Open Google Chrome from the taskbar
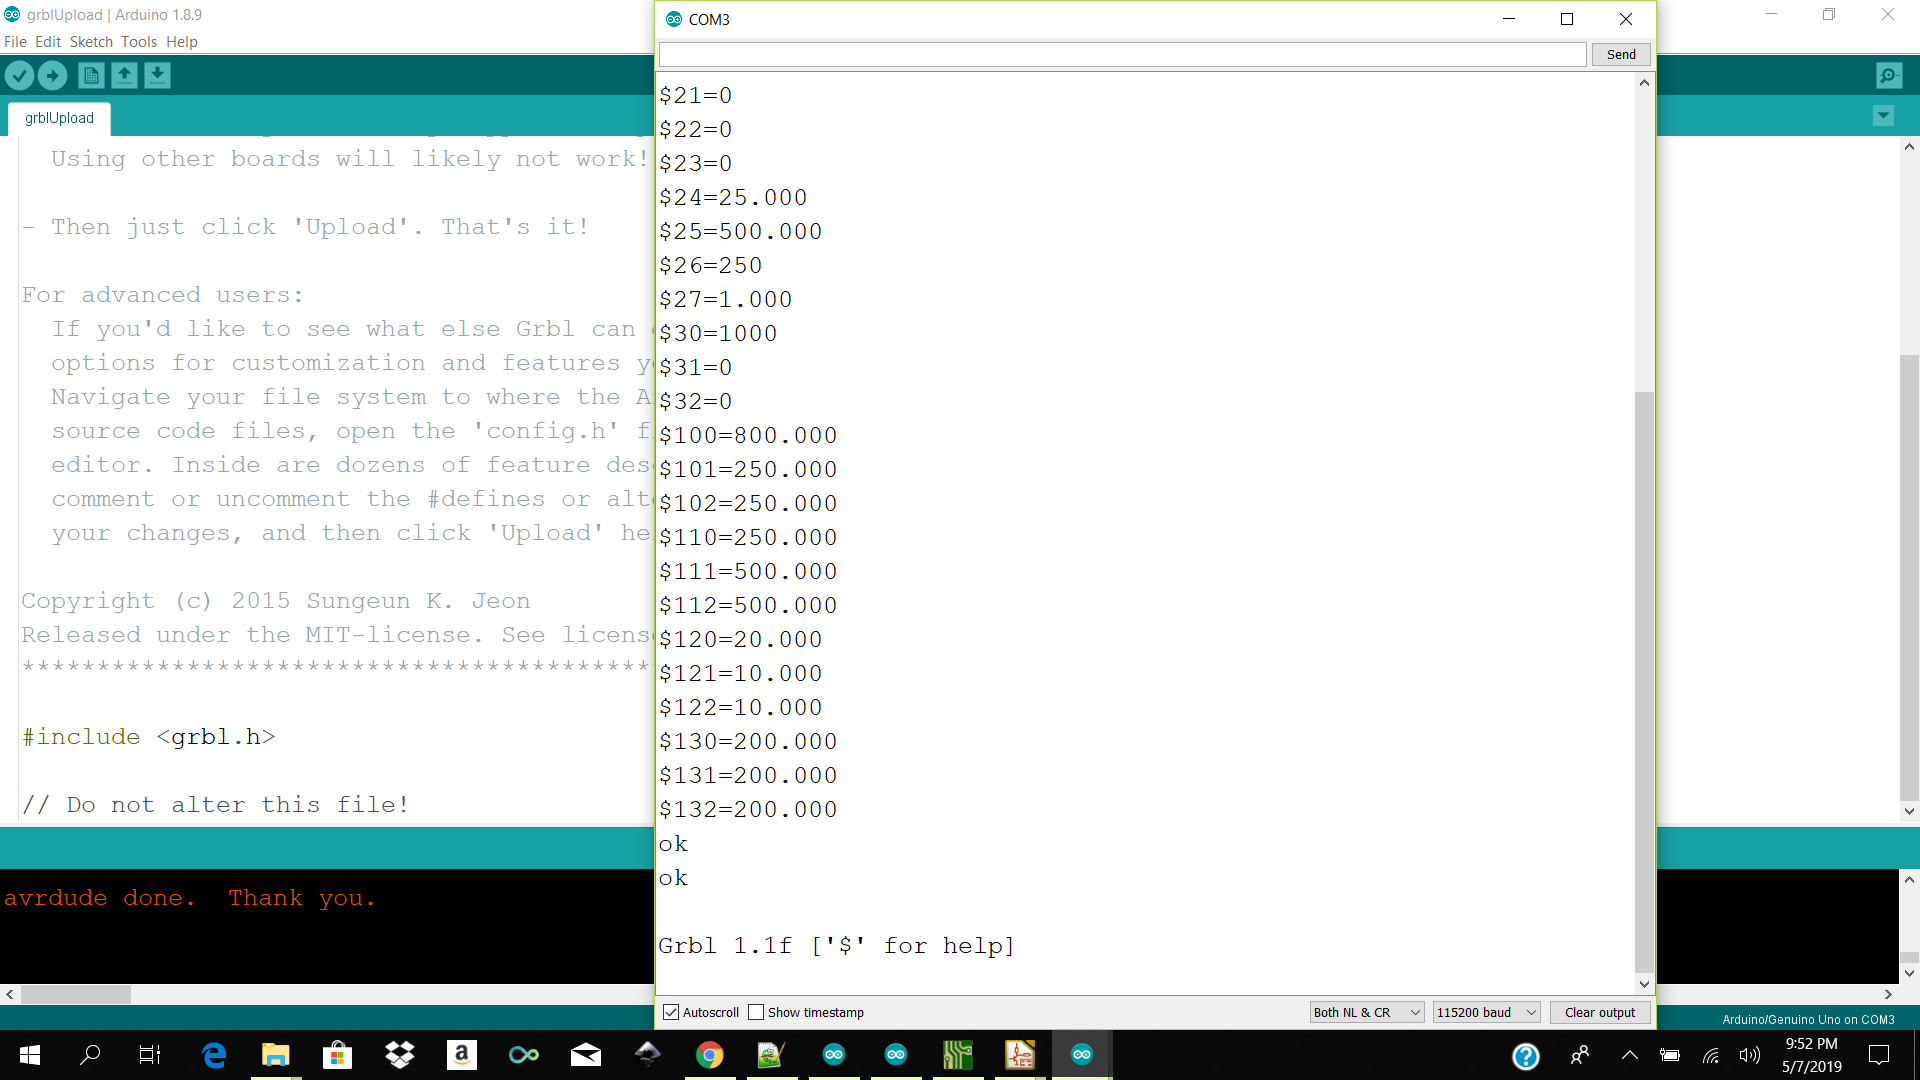1920x1080 pixels. [709, 1054]
